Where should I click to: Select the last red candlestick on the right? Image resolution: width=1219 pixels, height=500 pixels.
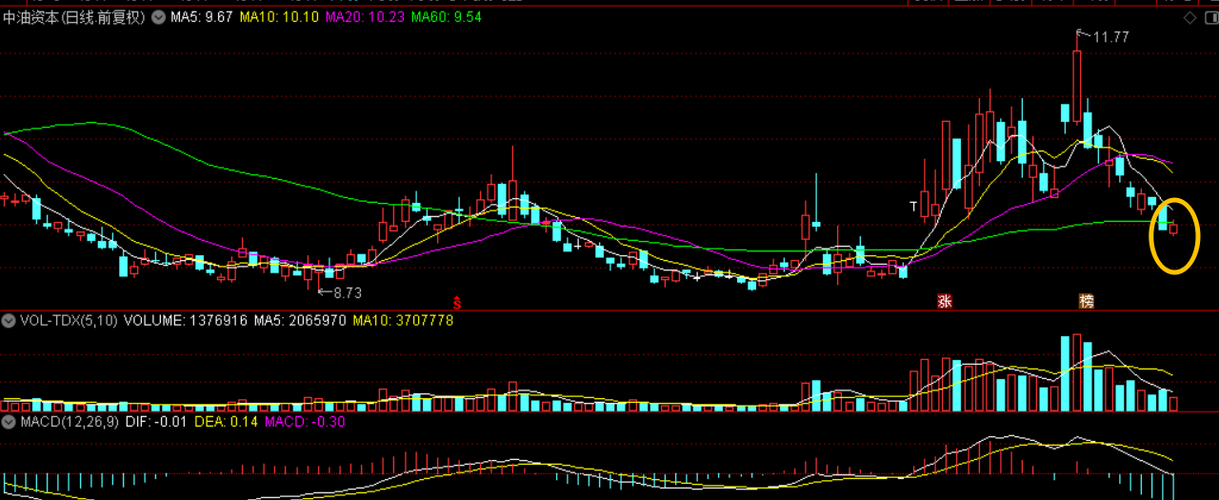coord(1174,229)
